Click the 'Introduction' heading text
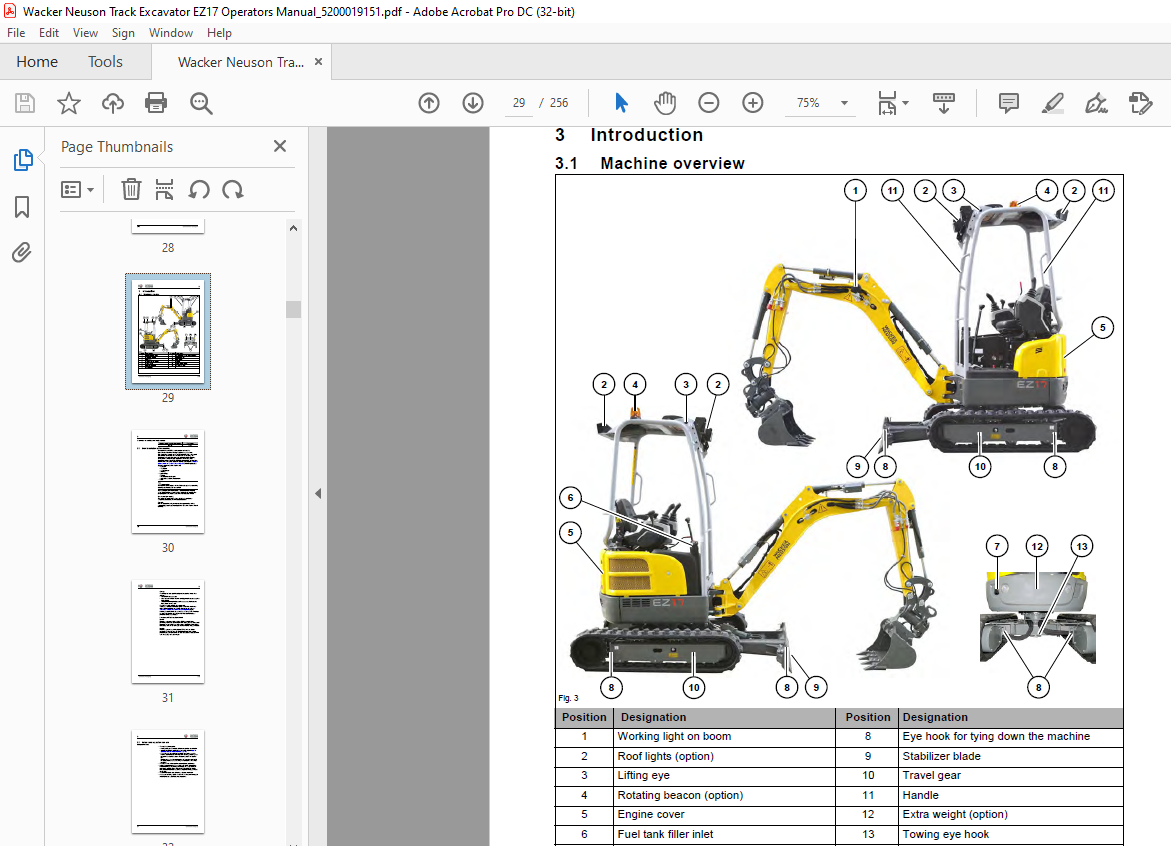Image resolution: width=1171 pixels, height=846 pixels. pyautogui.click(x=647, y=134)
